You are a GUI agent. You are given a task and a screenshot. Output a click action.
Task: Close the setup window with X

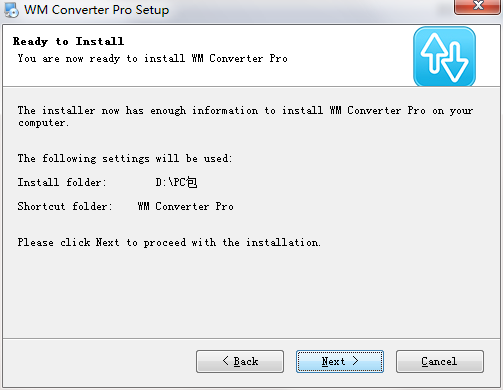click(x=478, y=6)
